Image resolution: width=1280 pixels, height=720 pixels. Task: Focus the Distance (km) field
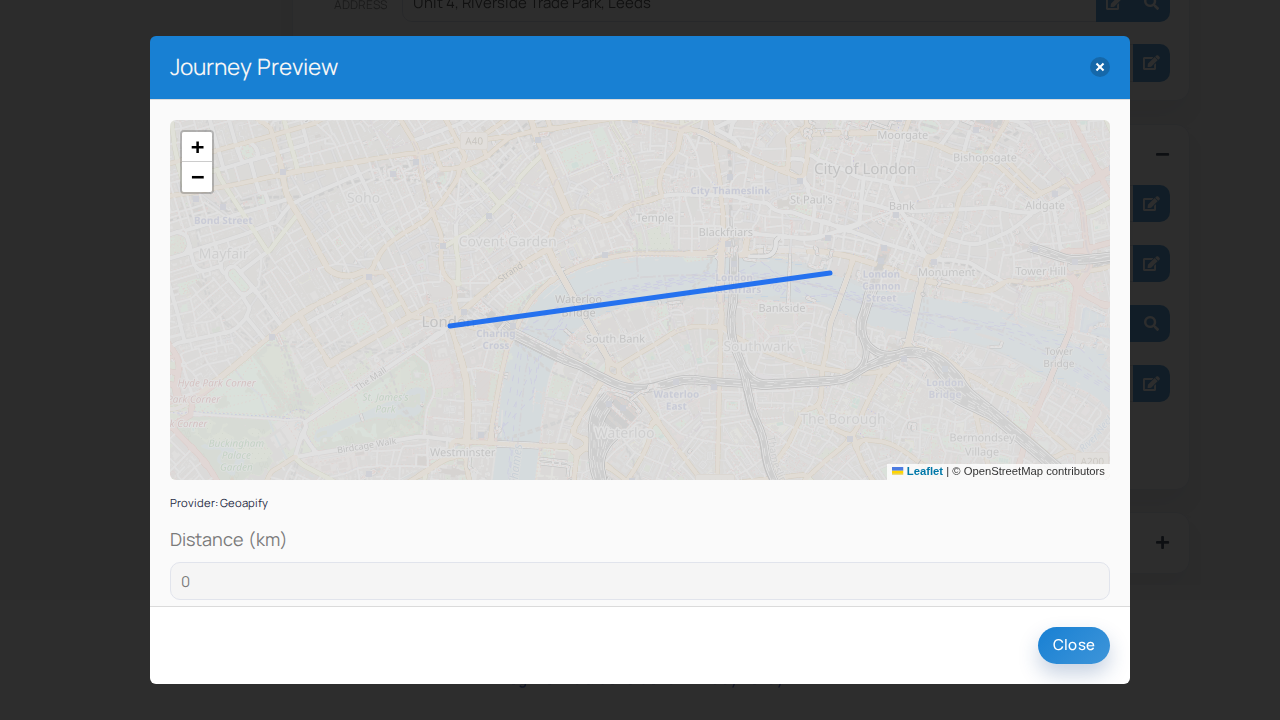tap(640, 581)
